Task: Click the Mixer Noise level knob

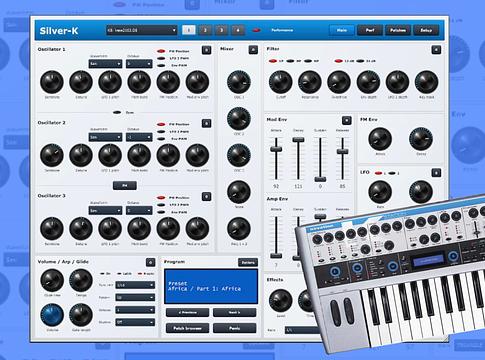Action: click(x=239, y=192)
